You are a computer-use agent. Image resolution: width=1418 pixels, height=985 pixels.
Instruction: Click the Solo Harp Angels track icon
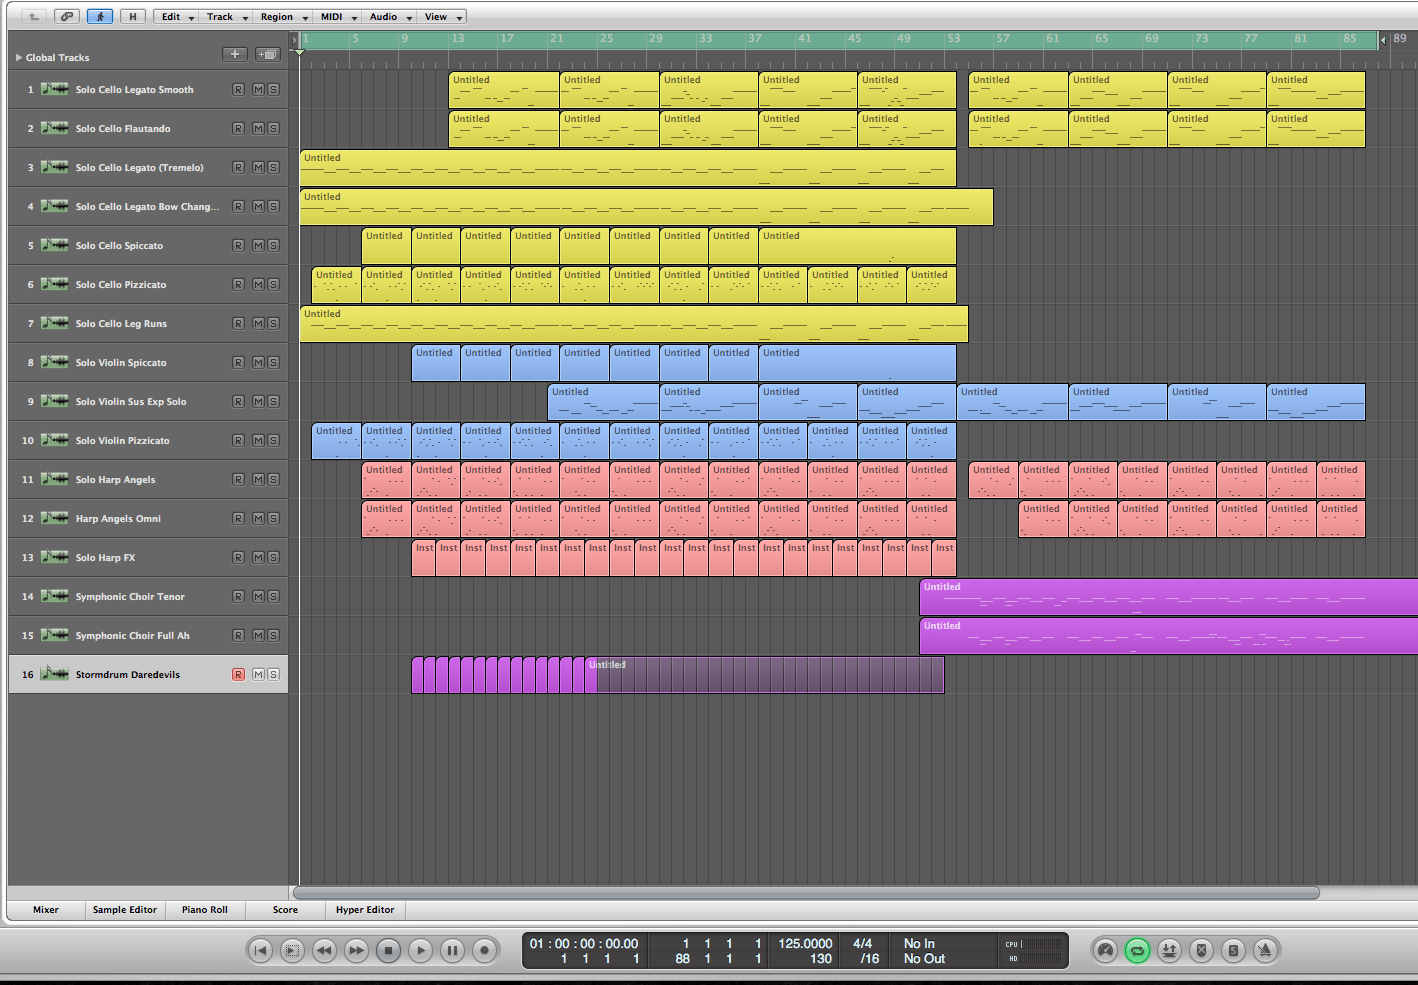coord(55,479)
